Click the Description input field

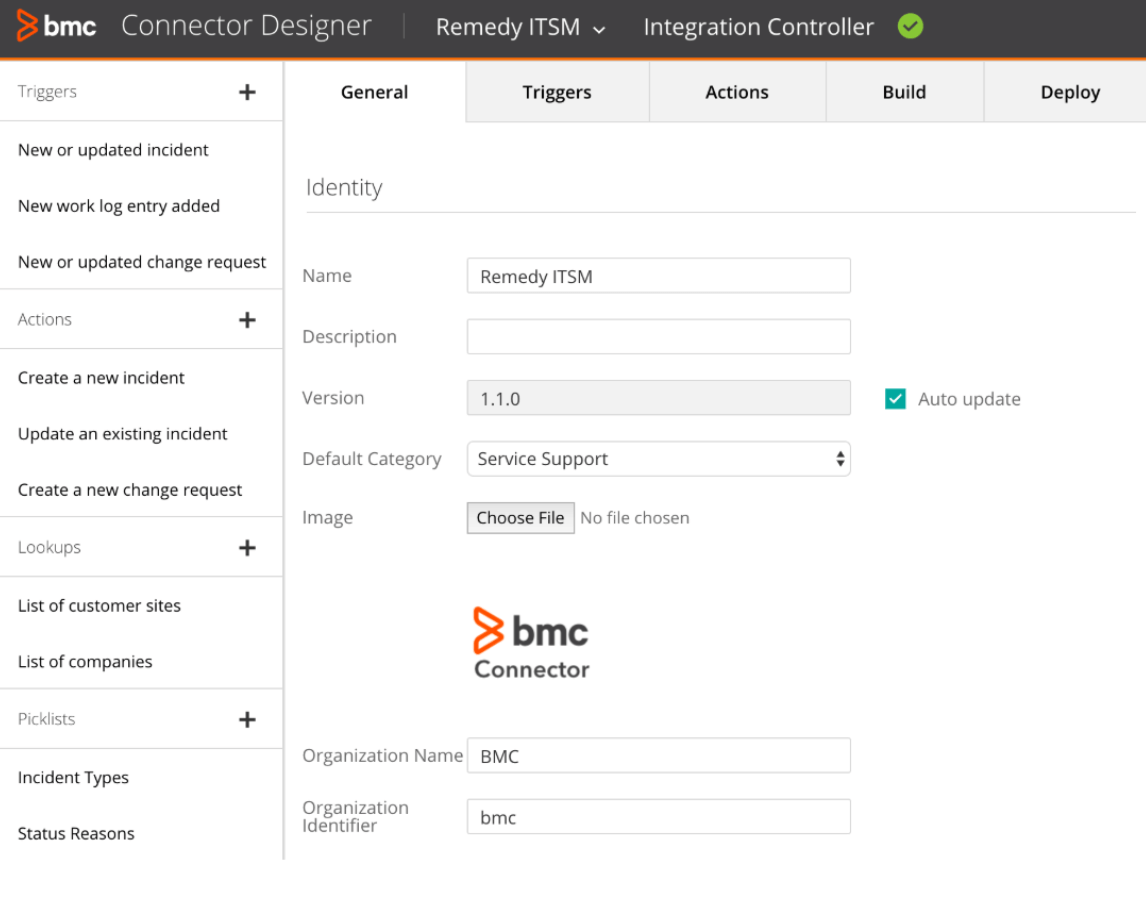click(658, 337)
